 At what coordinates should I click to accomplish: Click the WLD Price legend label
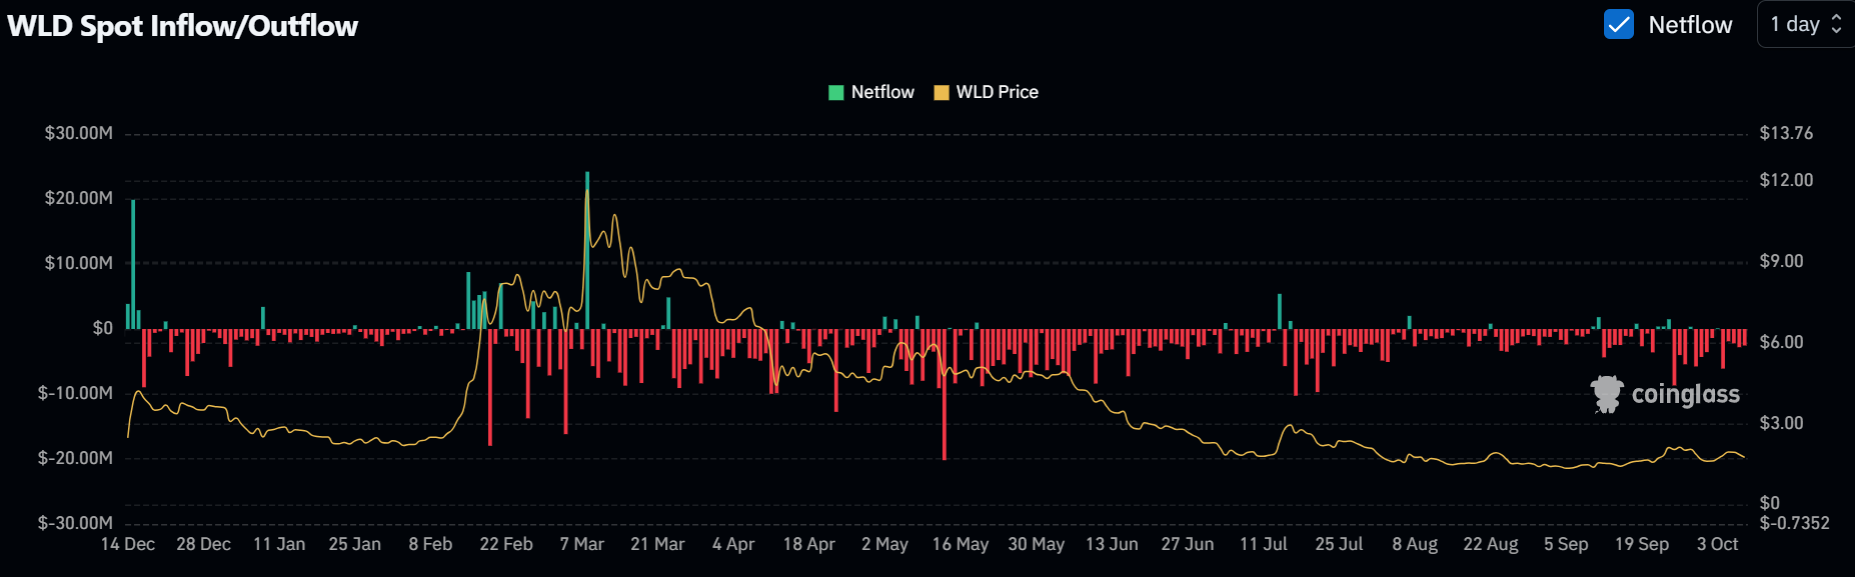click(997, 92)
